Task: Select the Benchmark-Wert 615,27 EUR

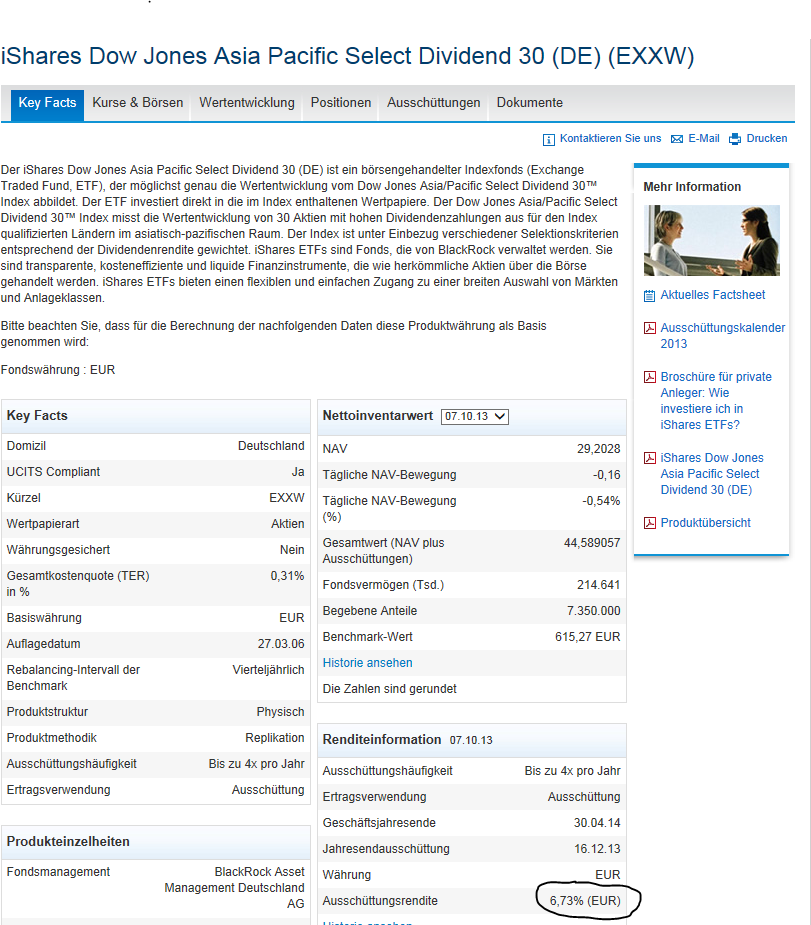Action: pos(587,637)
